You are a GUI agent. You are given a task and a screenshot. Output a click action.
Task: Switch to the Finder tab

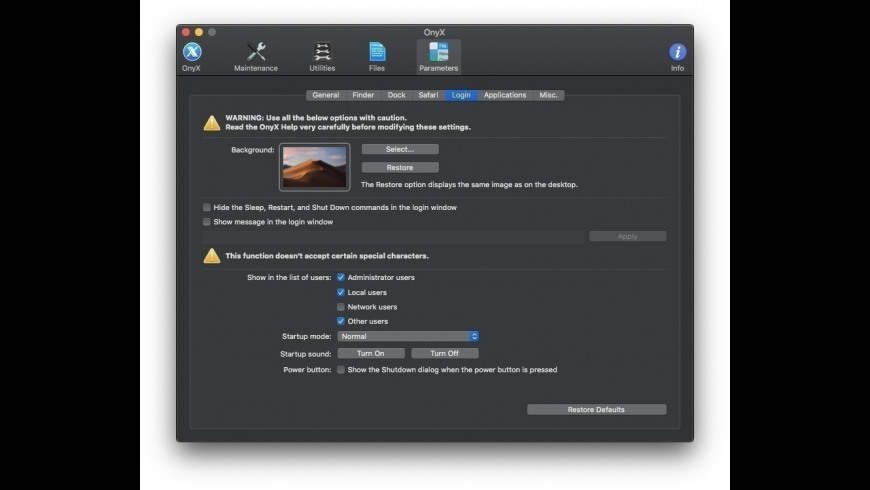click(363, 95)
